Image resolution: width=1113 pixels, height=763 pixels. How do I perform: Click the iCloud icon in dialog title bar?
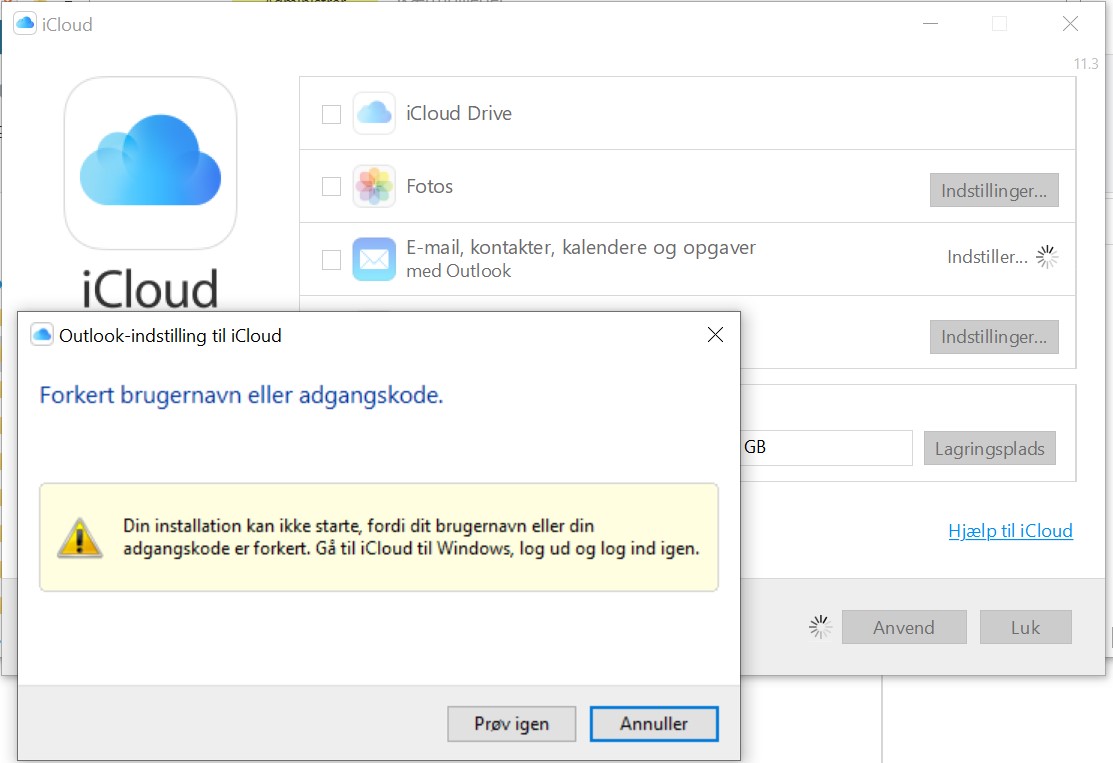(42, 335)
